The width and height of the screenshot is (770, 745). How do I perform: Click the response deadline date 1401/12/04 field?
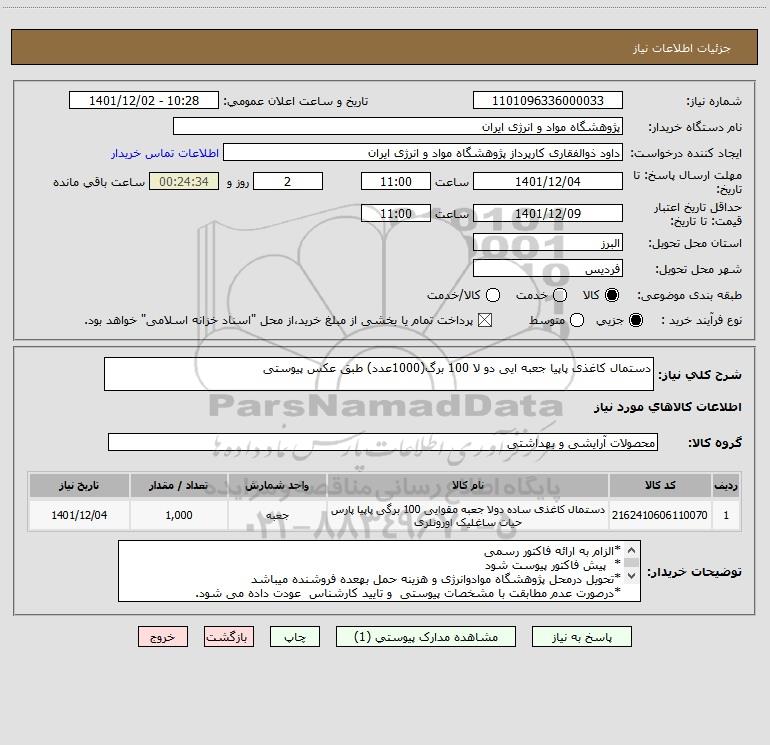pyautogui.click(x=548, y=181)
